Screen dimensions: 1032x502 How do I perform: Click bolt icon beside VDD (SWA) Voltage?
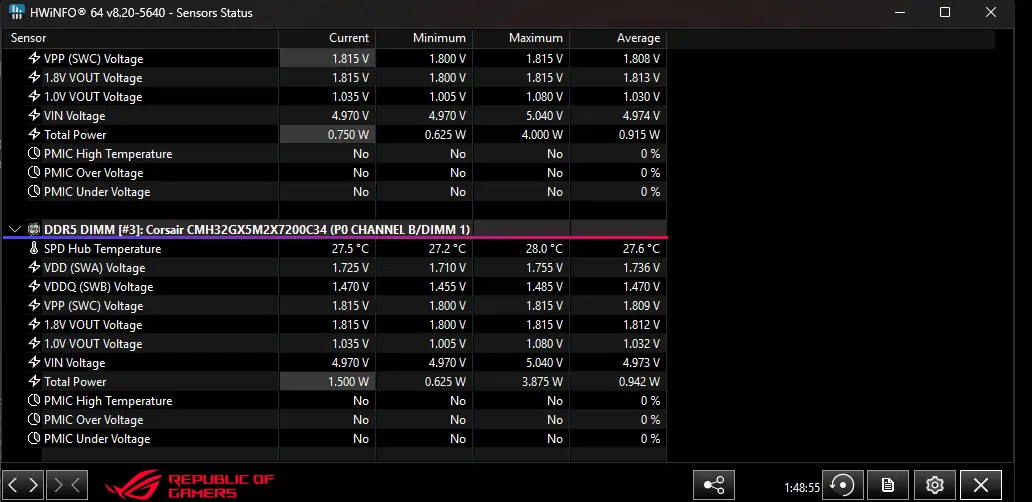tap(34, 268)
